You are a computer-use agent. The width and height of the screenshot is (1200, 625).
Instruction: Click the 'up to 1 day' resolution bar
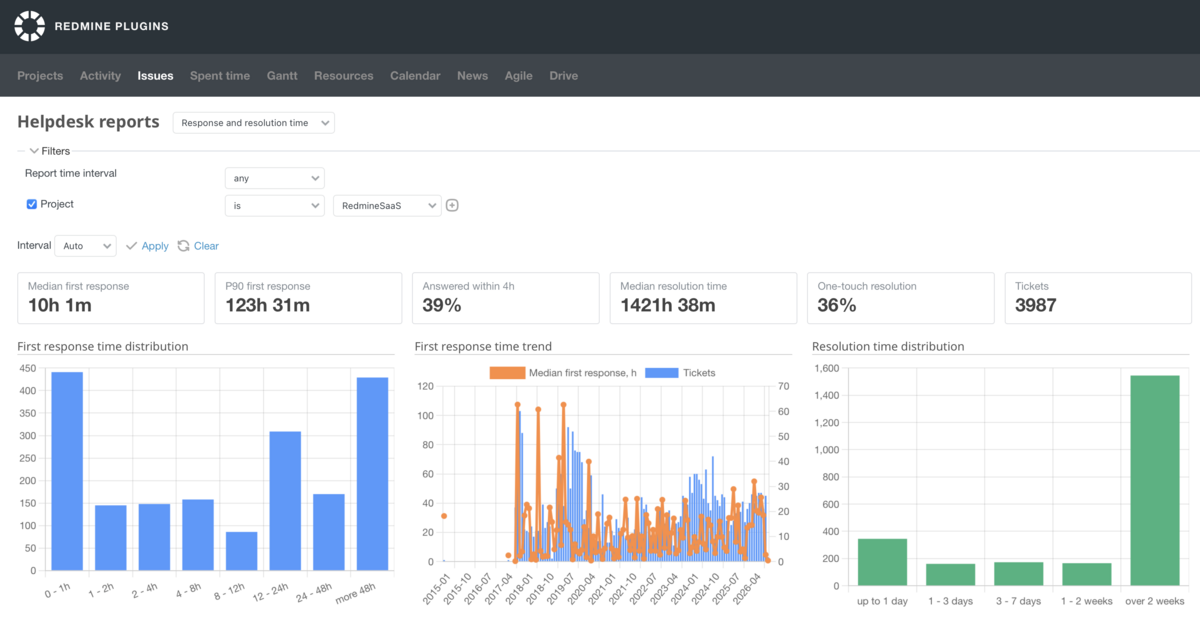pyautogui.click(x=882, y=562)
